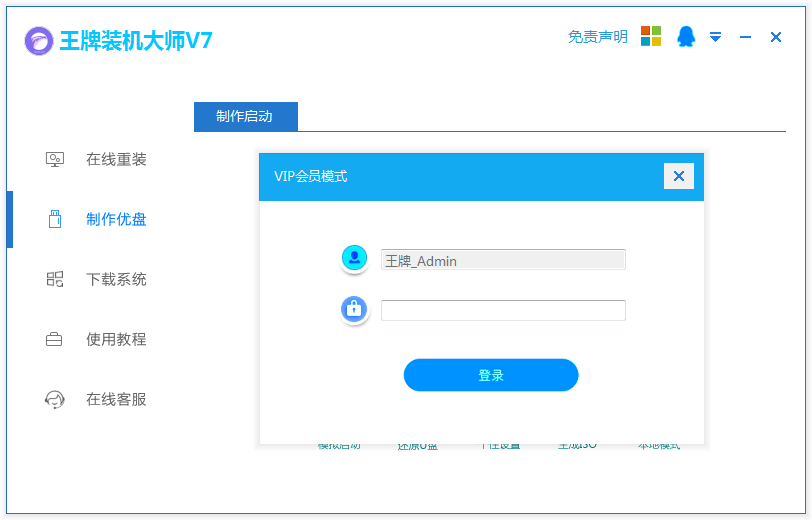Screen dimensions: 812x520
Task: Open 在线客服 in the sidebar
Action: click(x=116, y=400)
